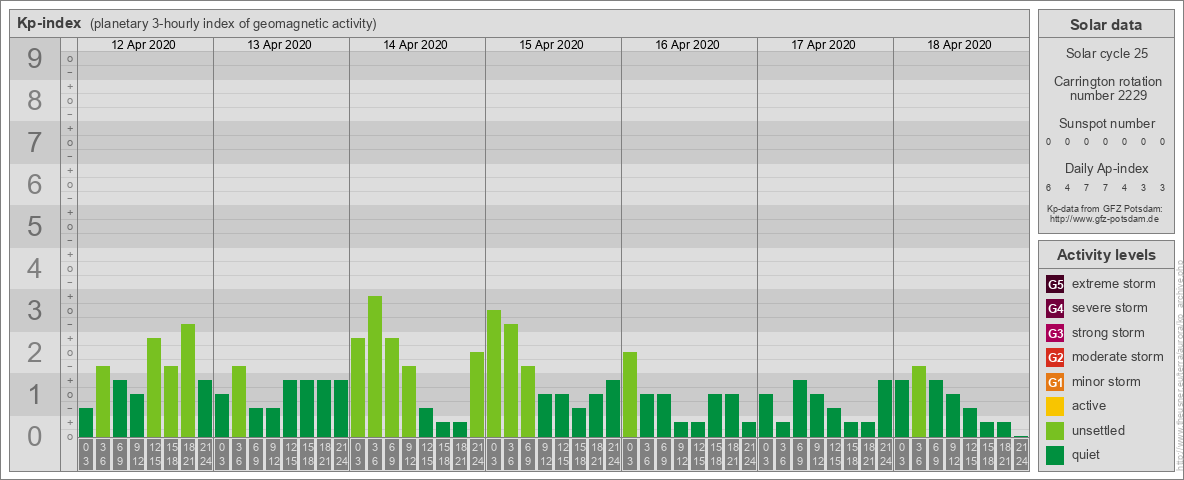Viewport: 1184px width, 480px height.
Task: Click the Daily Ap-index value 6
Action: 1049,187
